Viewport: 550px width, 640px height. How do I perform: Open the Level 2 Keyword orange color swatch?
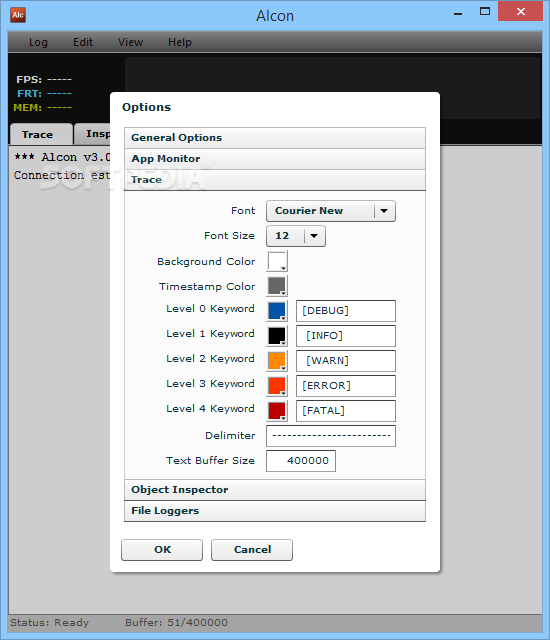(277, 361)
